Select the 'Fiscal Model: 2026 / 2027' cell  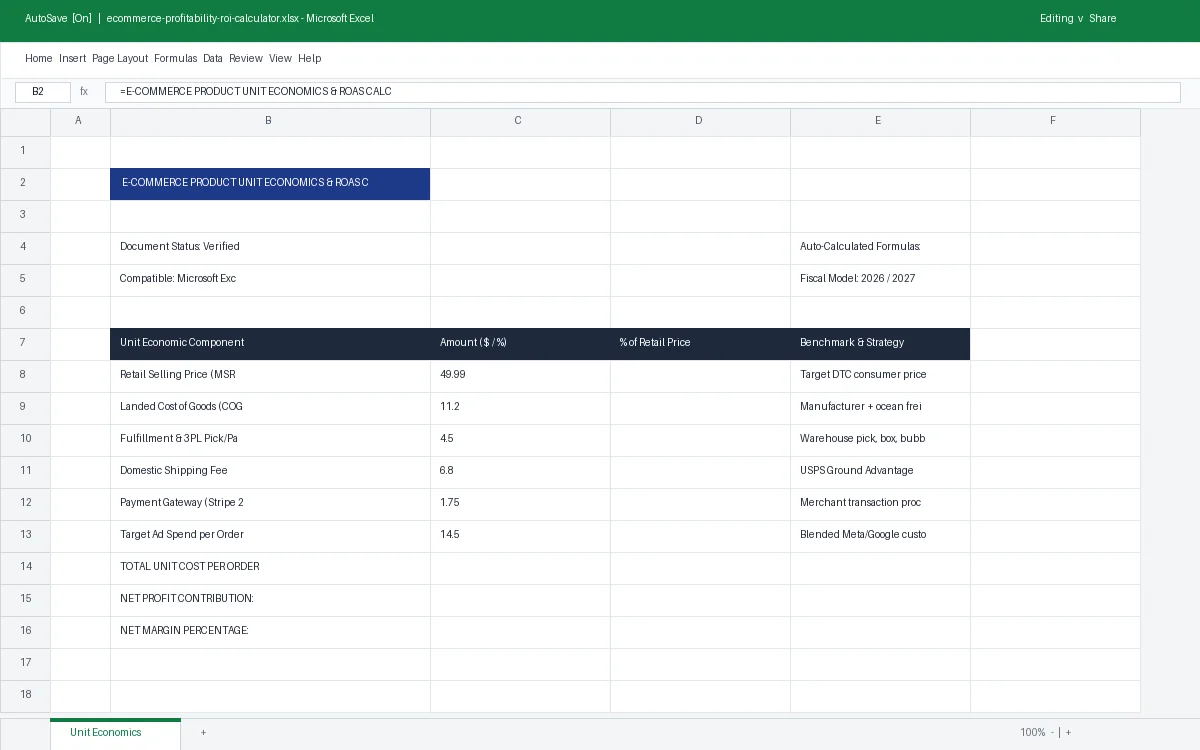pyautogui.click(x=880, y=279)
